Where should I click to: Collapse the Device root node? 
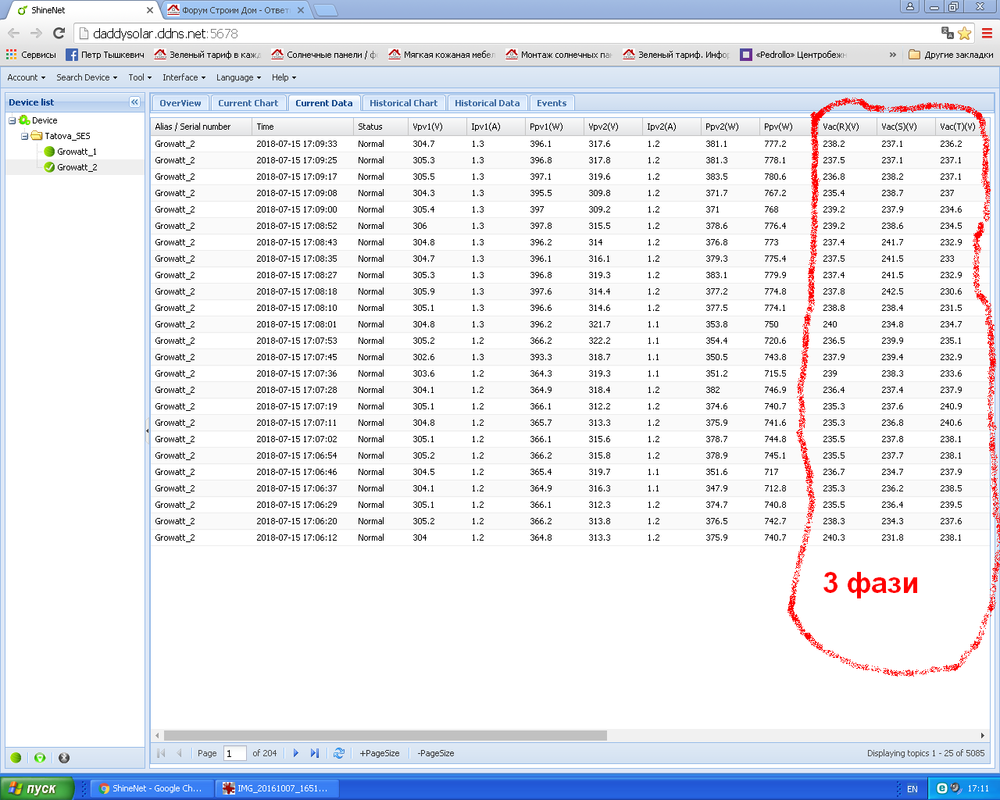pyautogui.click(x=12, y=120)
